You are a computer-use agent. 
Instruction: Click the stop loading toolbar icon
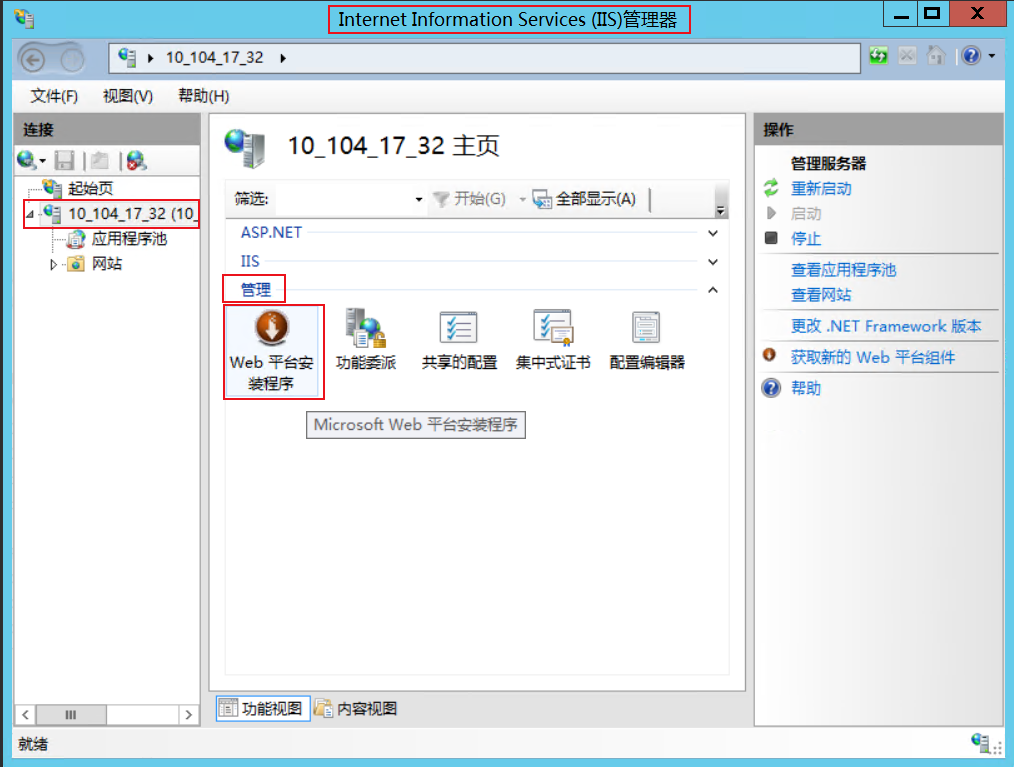[x=907, y=56]
